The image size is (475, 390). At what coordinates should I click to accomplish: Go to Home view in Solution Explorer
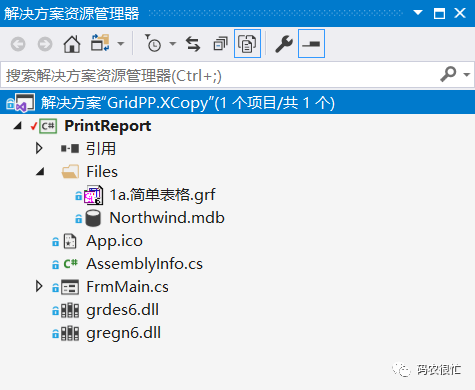[72, 44]
